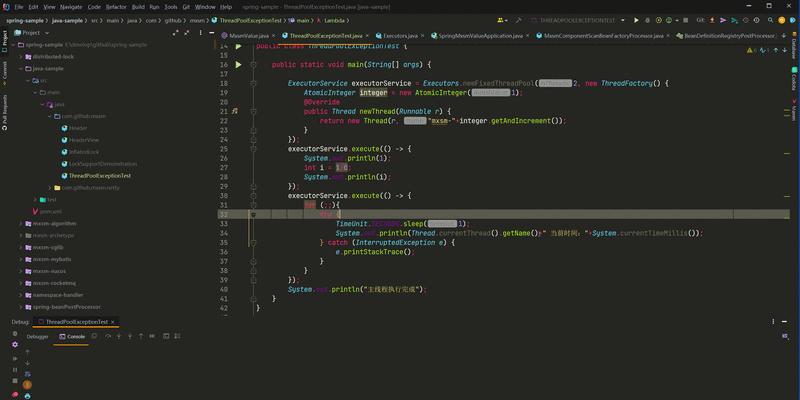Open the Project view dropdown
Screen dimensions: 800x400
[x=47, y=33]
